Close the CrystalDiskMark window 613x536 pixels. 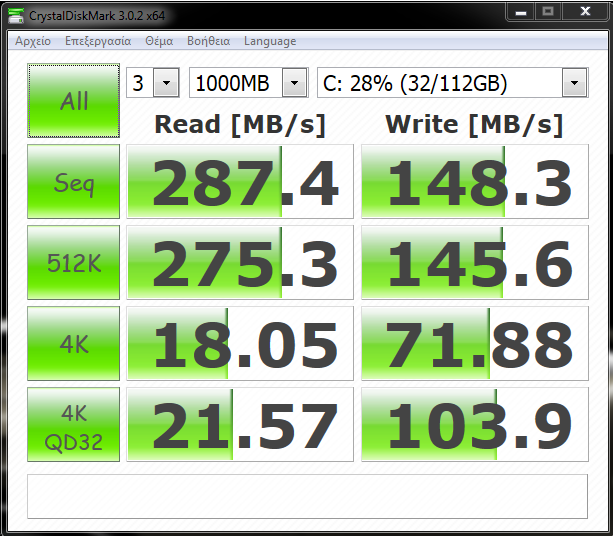pos(585,11)
